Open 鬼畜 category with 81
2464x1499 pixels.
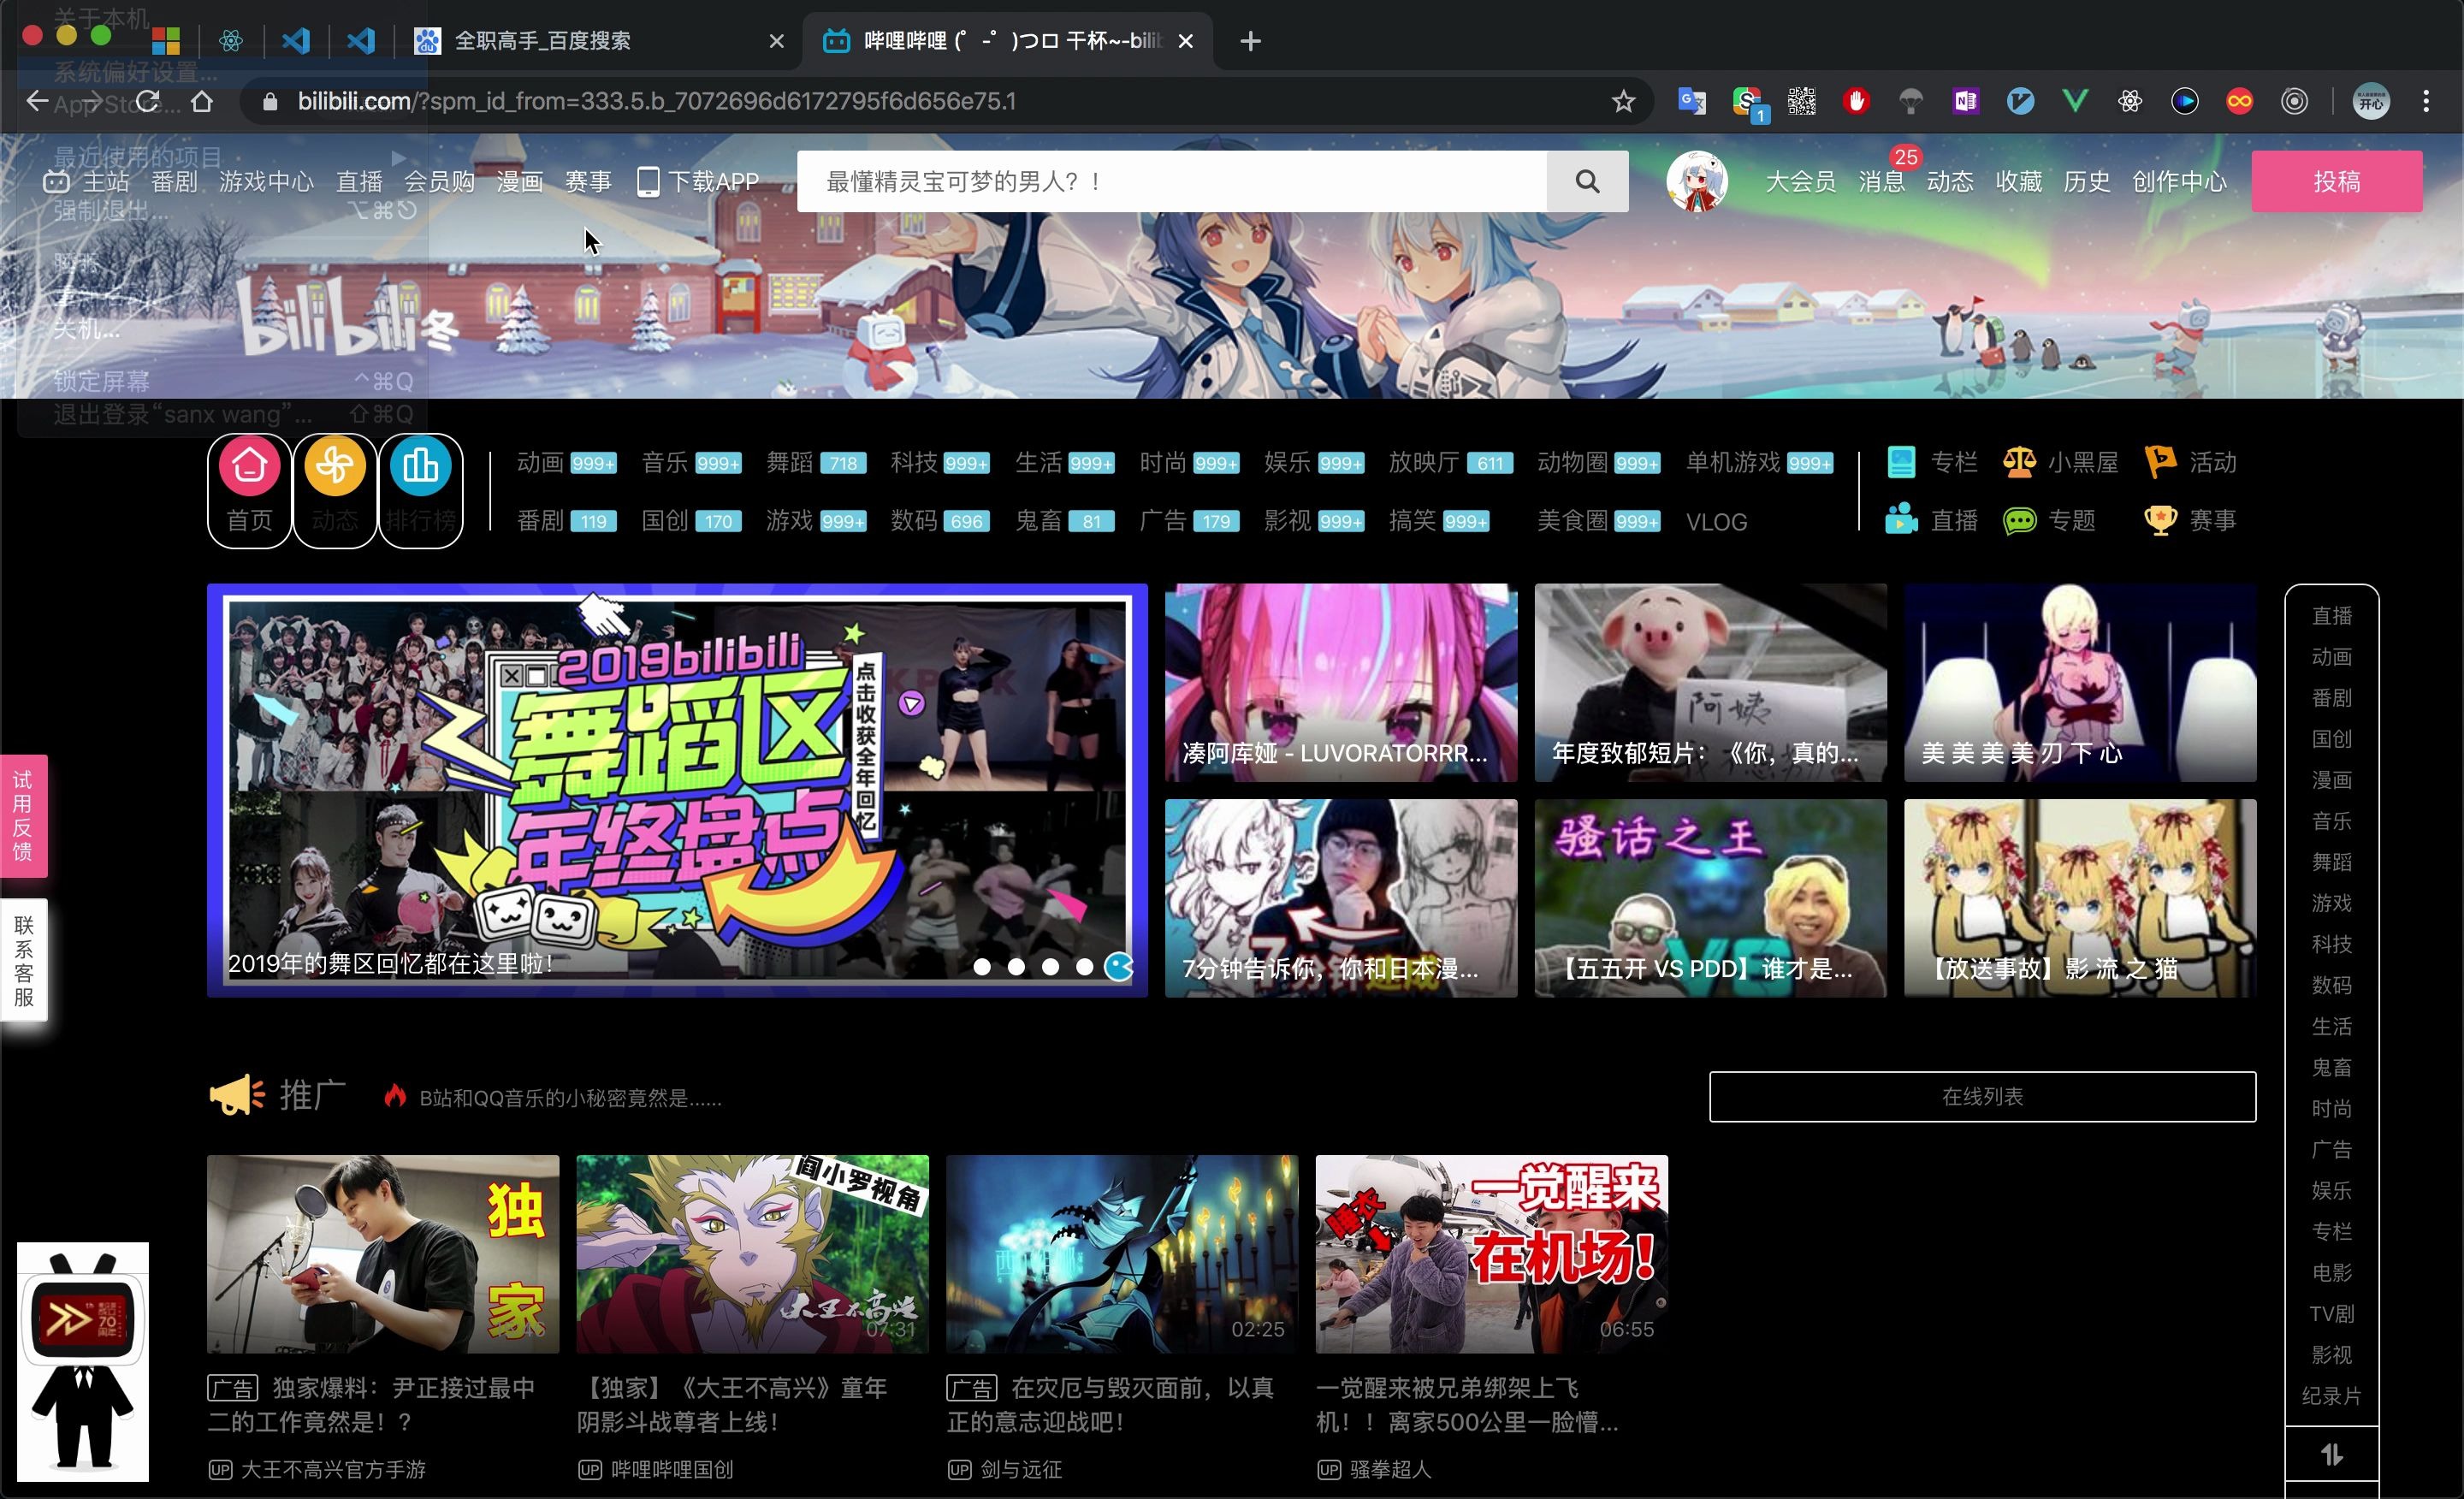click(x=1064, y=520)
